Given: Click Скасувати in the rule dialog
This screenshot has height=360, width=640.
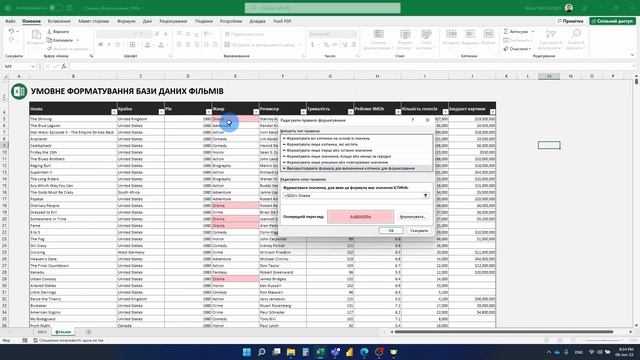Looking at the screenshot, I should [419, 230].
